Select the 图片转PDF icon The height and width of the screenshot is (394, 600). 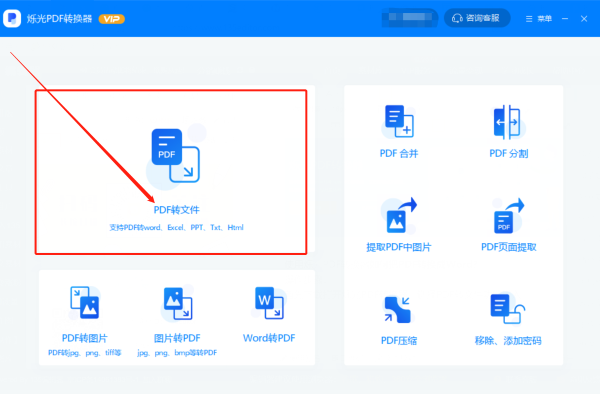178,303
